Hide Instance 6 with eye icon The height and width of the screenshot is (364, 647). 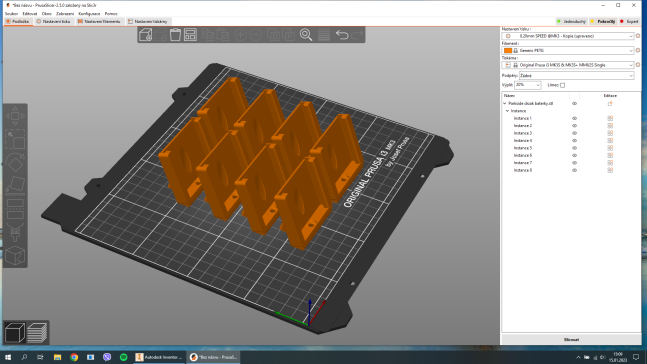(574, 156)
